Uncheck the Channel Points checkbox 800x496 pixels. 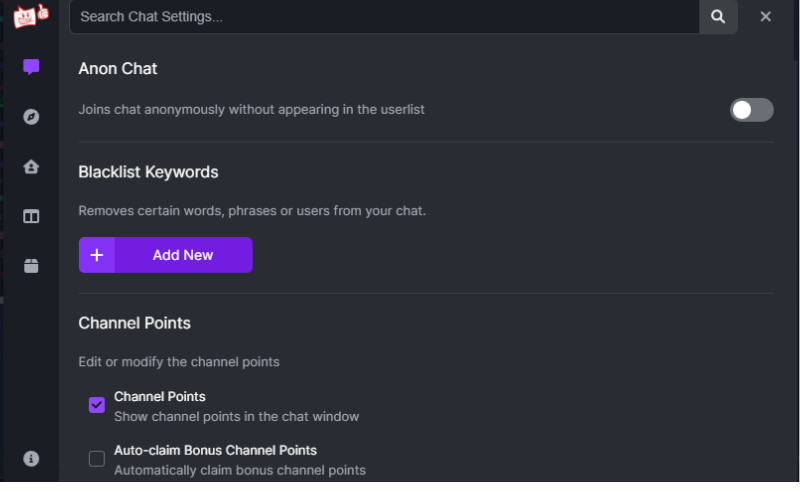click(x=96, y=405)
